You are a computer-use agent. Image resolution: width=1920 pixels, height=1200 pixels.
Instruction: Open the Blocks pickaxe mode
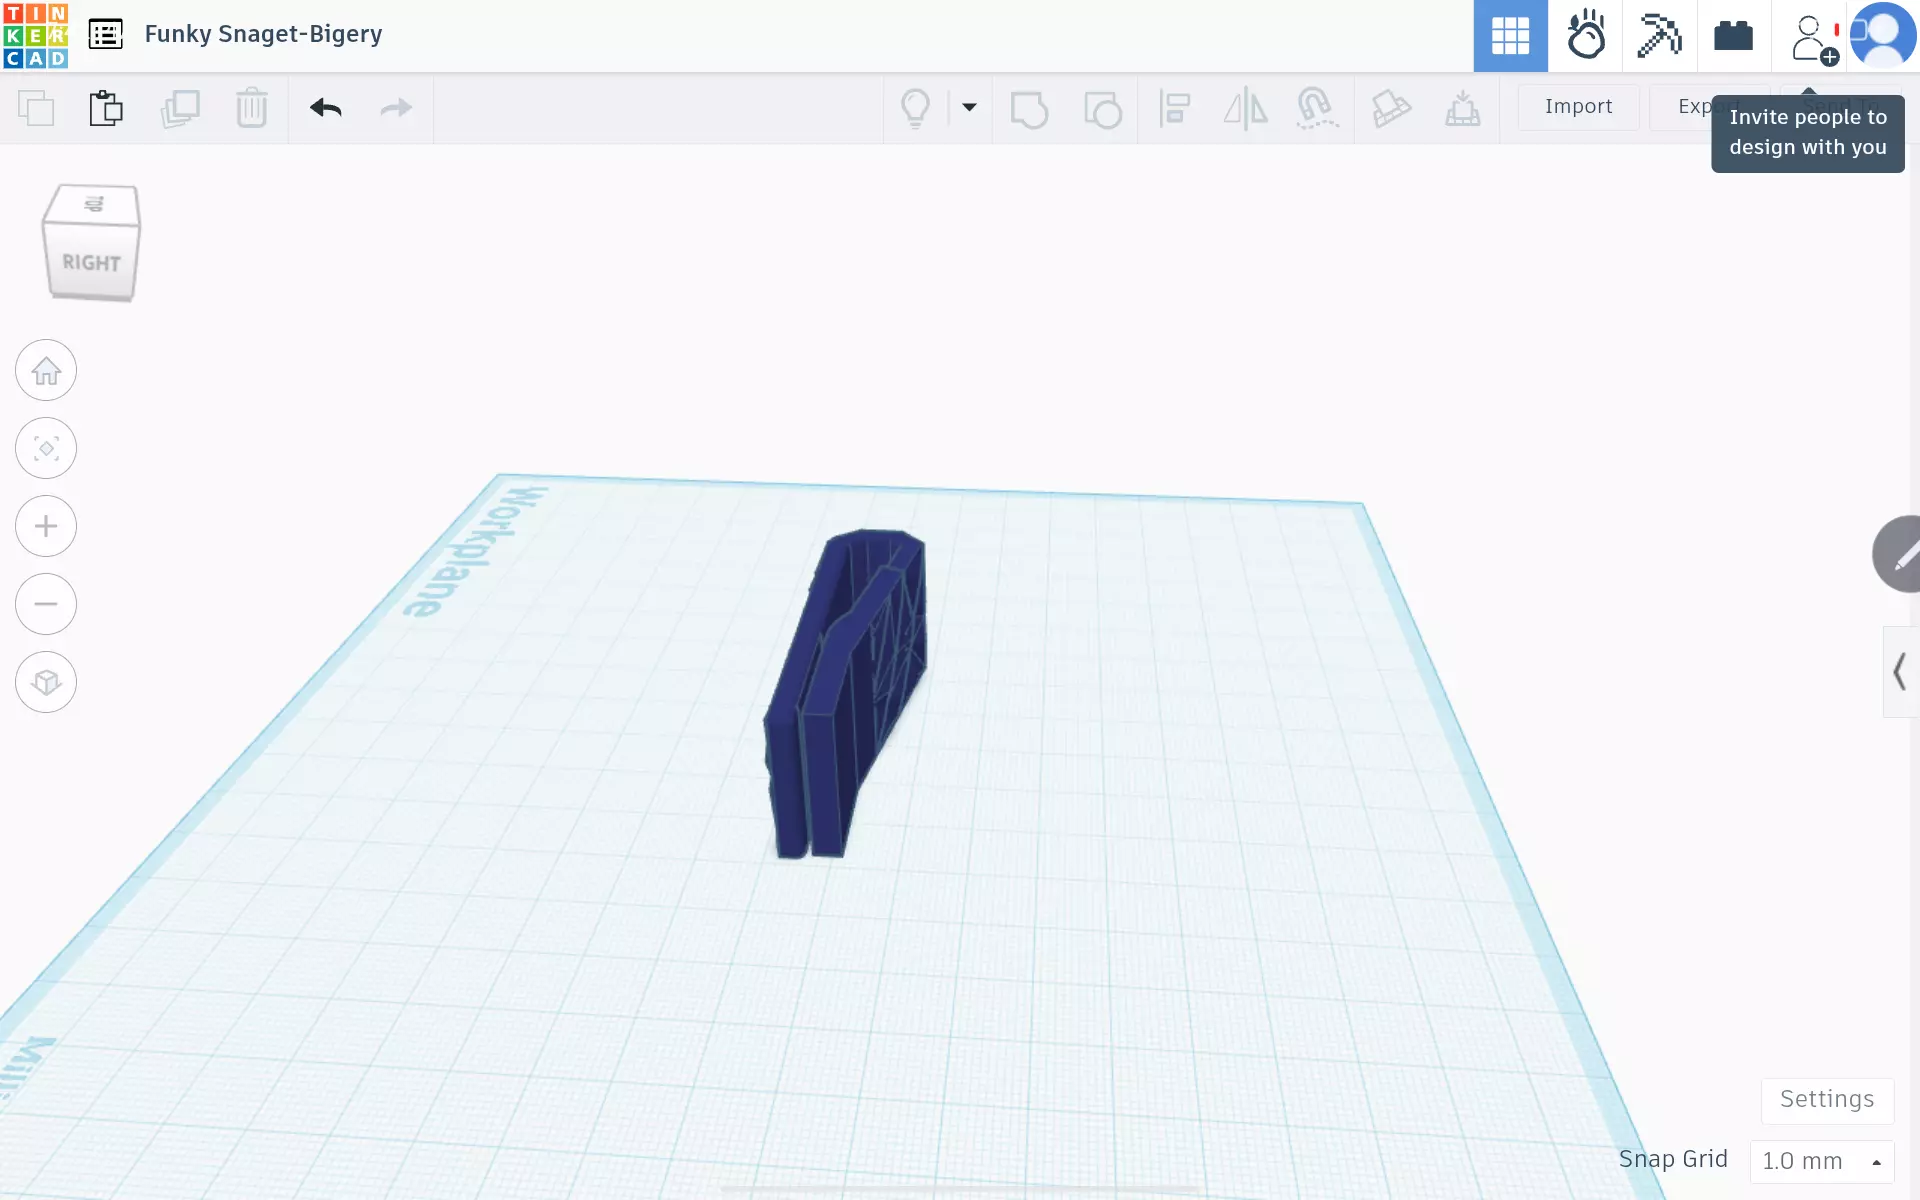pyautogui.click(x=1659, y=36)
